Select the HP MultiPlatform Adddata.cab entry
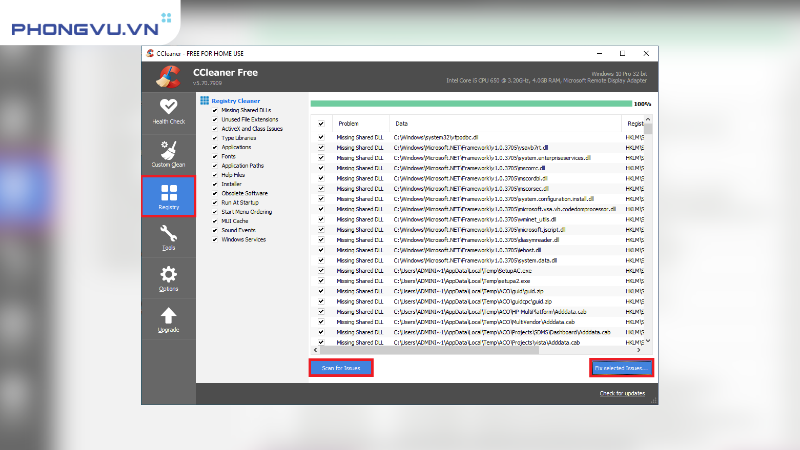Image resolution: width=800 pixels, height=450 pixels. 490,312
